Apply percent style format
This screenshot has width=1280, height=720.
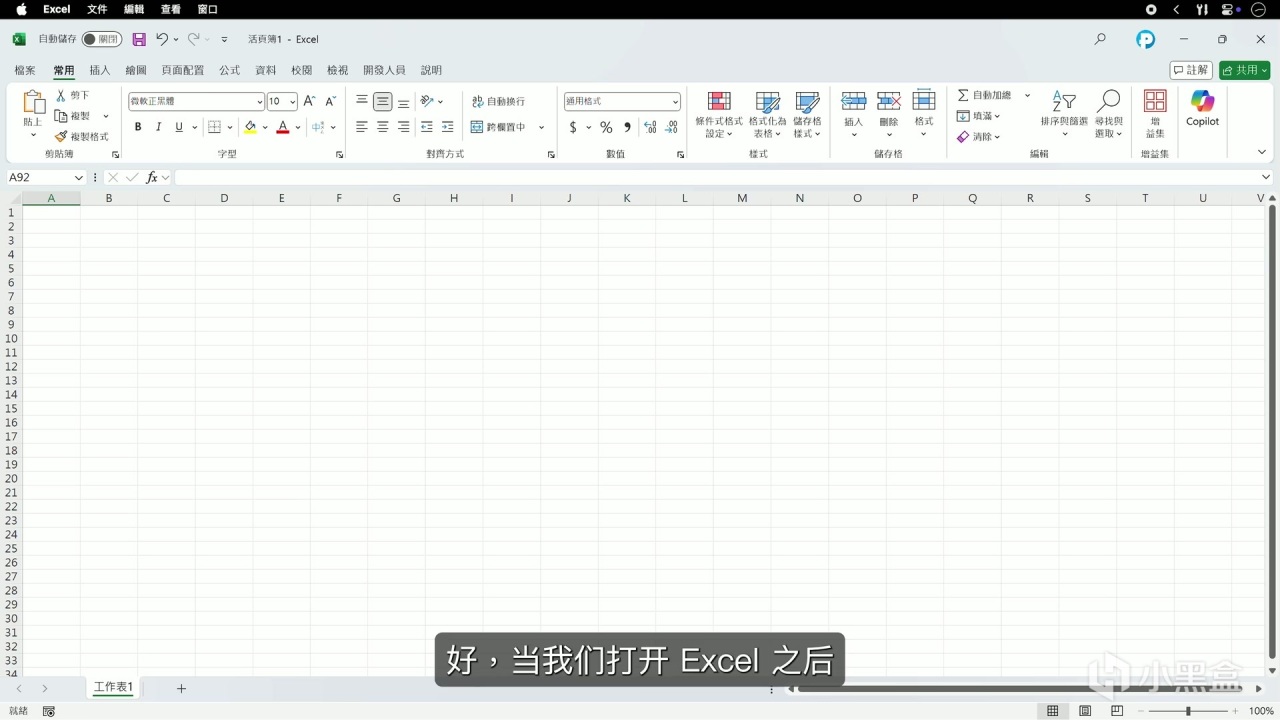(606, 127)
